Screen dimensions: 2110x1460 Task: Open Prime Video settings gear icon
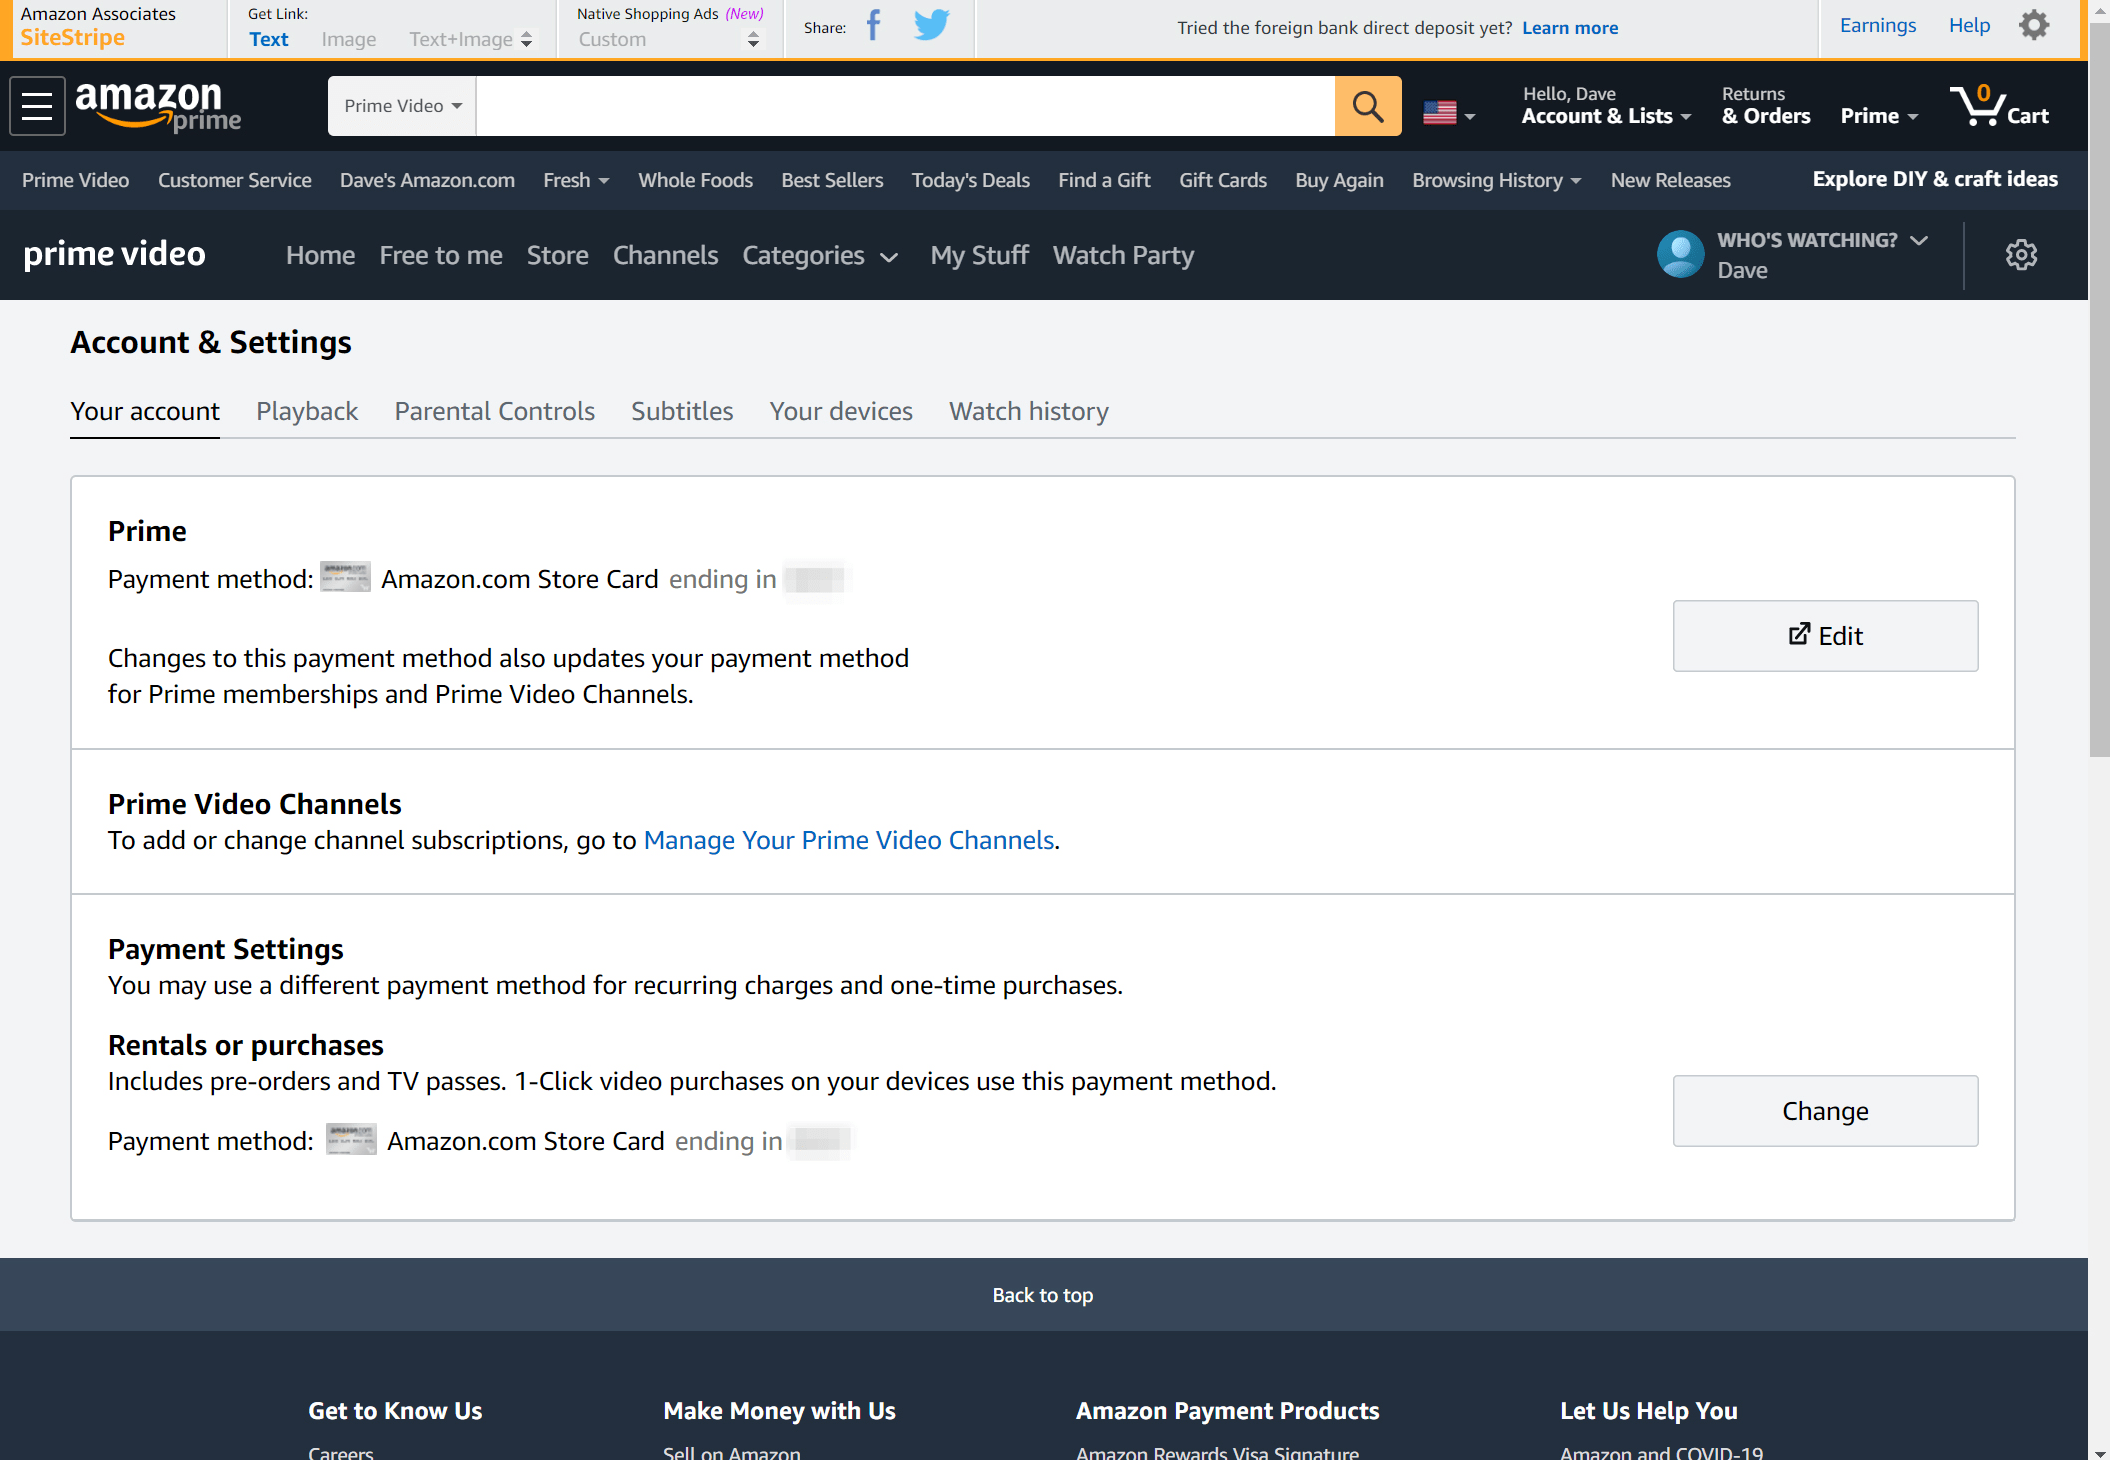pyautogui.click(x=2021, y=255)
